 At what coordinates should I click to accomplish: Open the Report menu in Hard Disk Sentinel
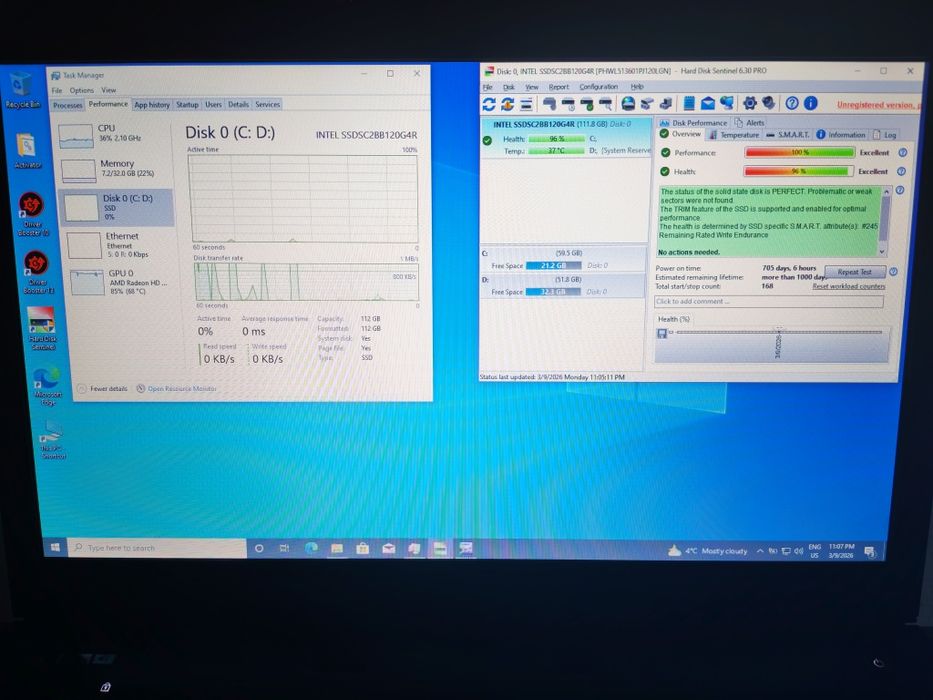tap(559, 87)
